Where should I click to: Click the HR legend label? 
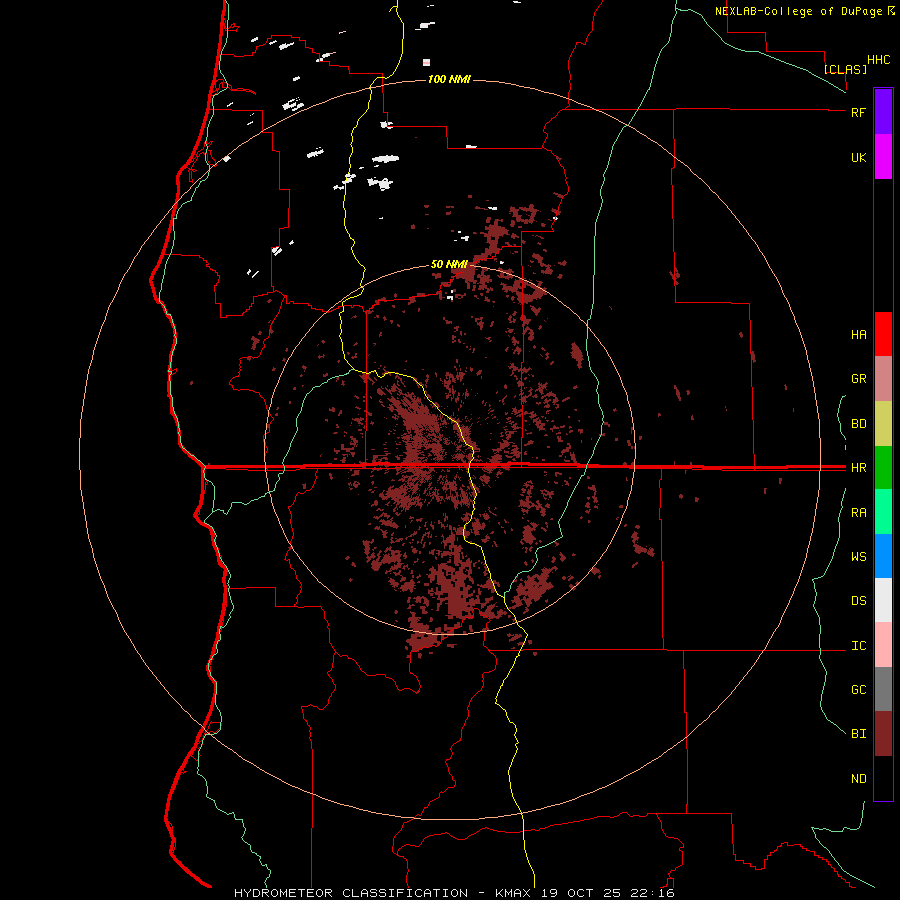click(858, 468)
